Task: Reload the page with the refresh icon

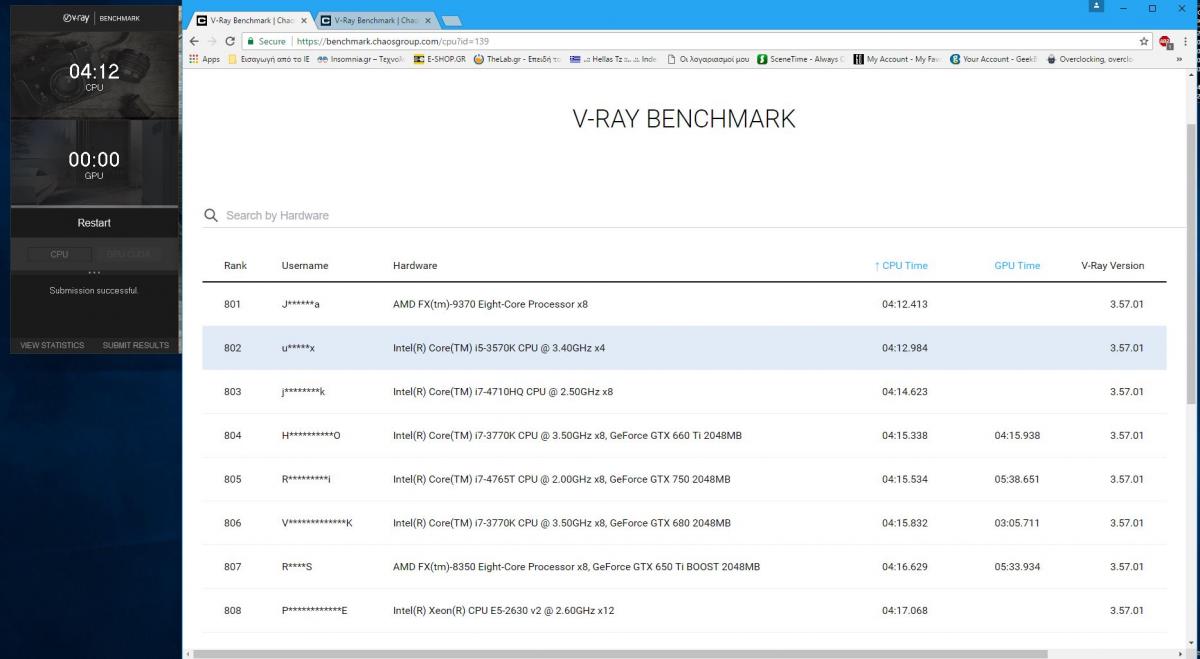Action: (231, 41)
